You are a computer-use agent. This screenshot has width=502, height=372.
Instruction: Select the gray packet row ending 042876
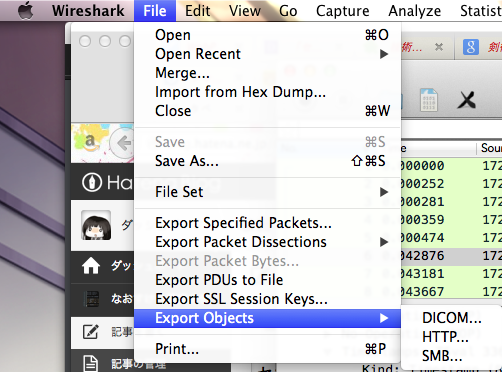451,256
